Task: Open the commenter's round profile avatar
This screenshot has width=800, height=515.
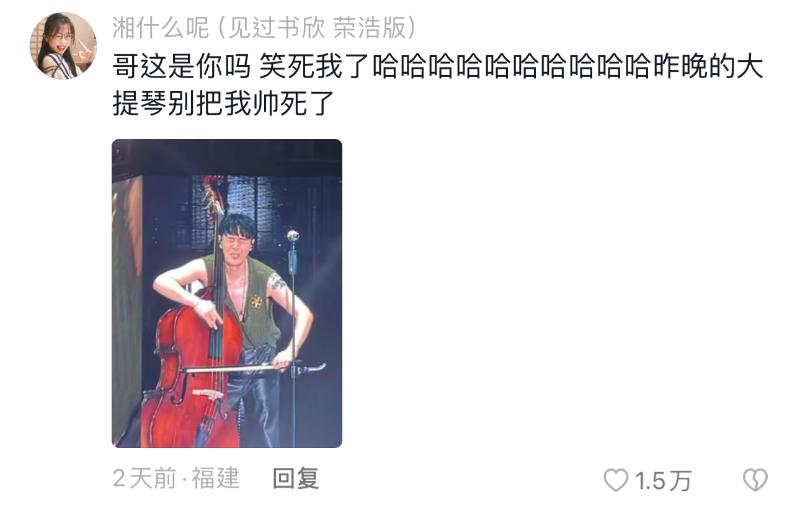Action: [63, 46]
